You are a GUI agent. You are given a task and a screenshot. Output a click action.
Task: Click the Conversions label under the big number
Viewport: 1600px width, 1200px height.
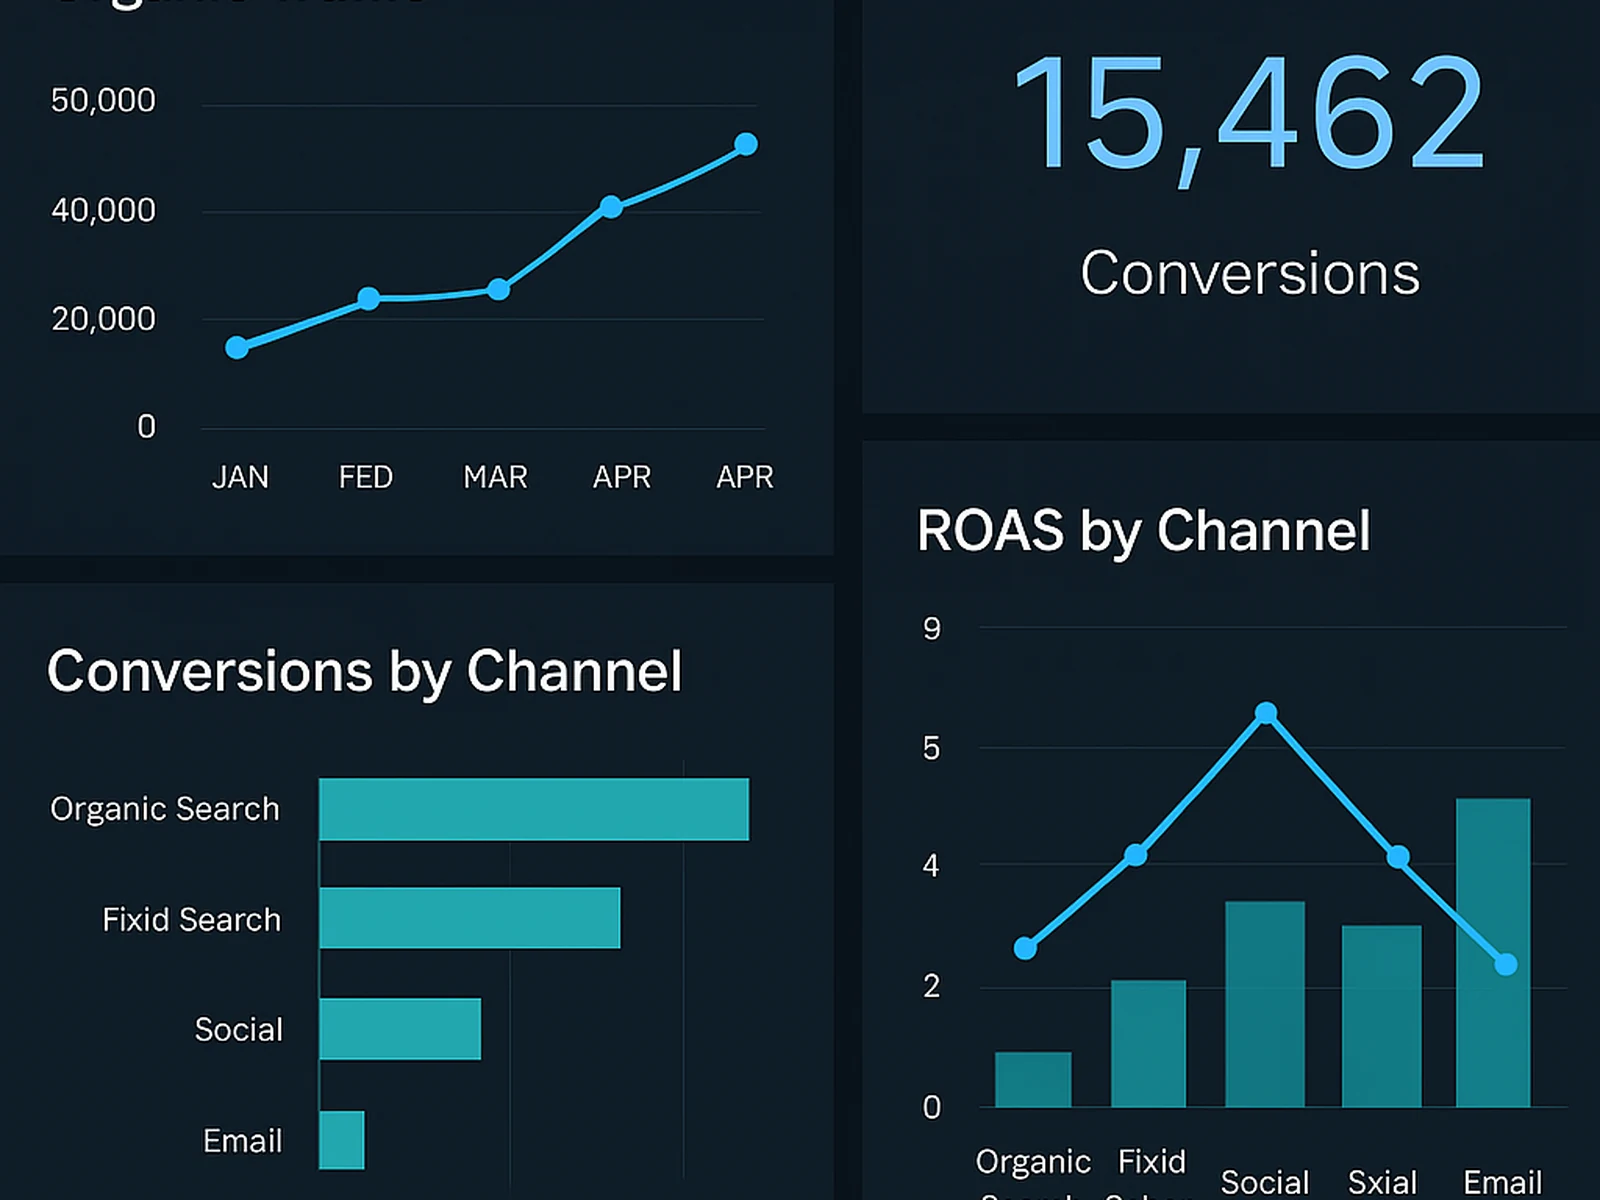tap(1250, 271)
